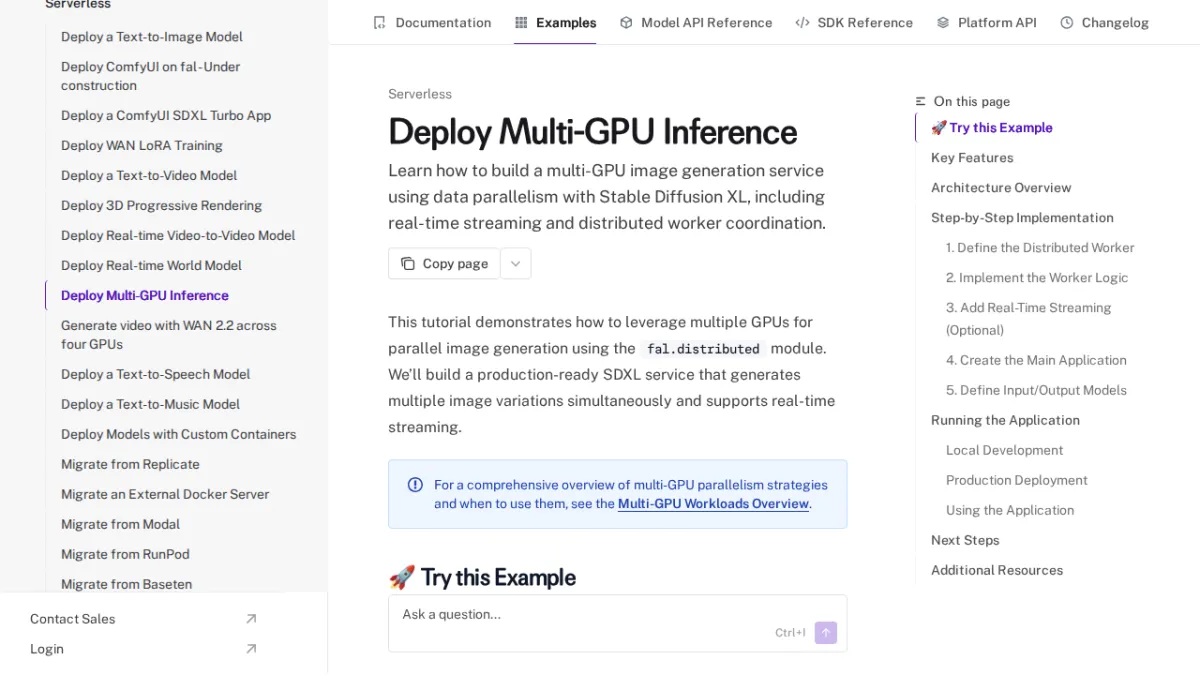Jump to 1. Define the Distributed Worker
This screenshot has width=1200, height=675.
point(1040,248)
